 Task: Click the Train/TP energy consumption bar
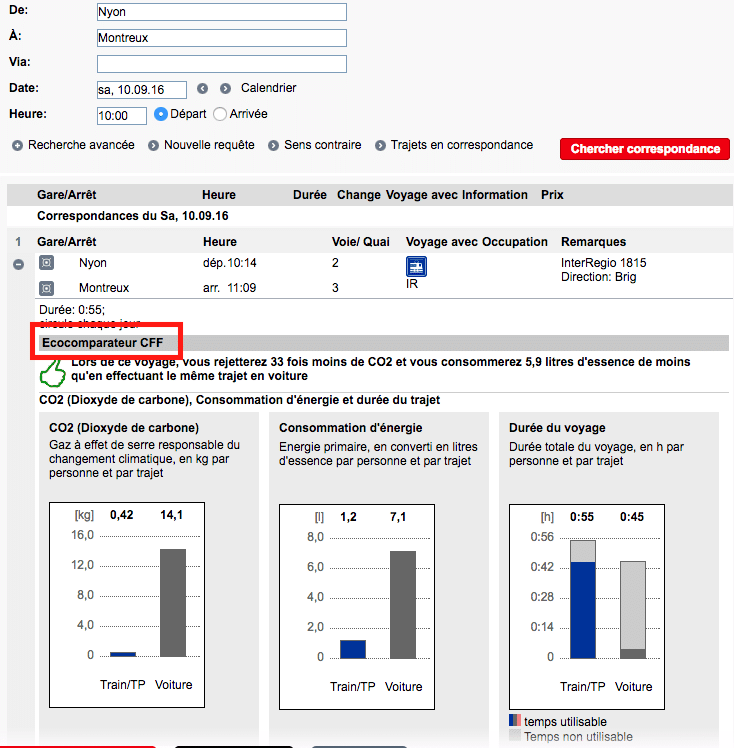point(353,649)
